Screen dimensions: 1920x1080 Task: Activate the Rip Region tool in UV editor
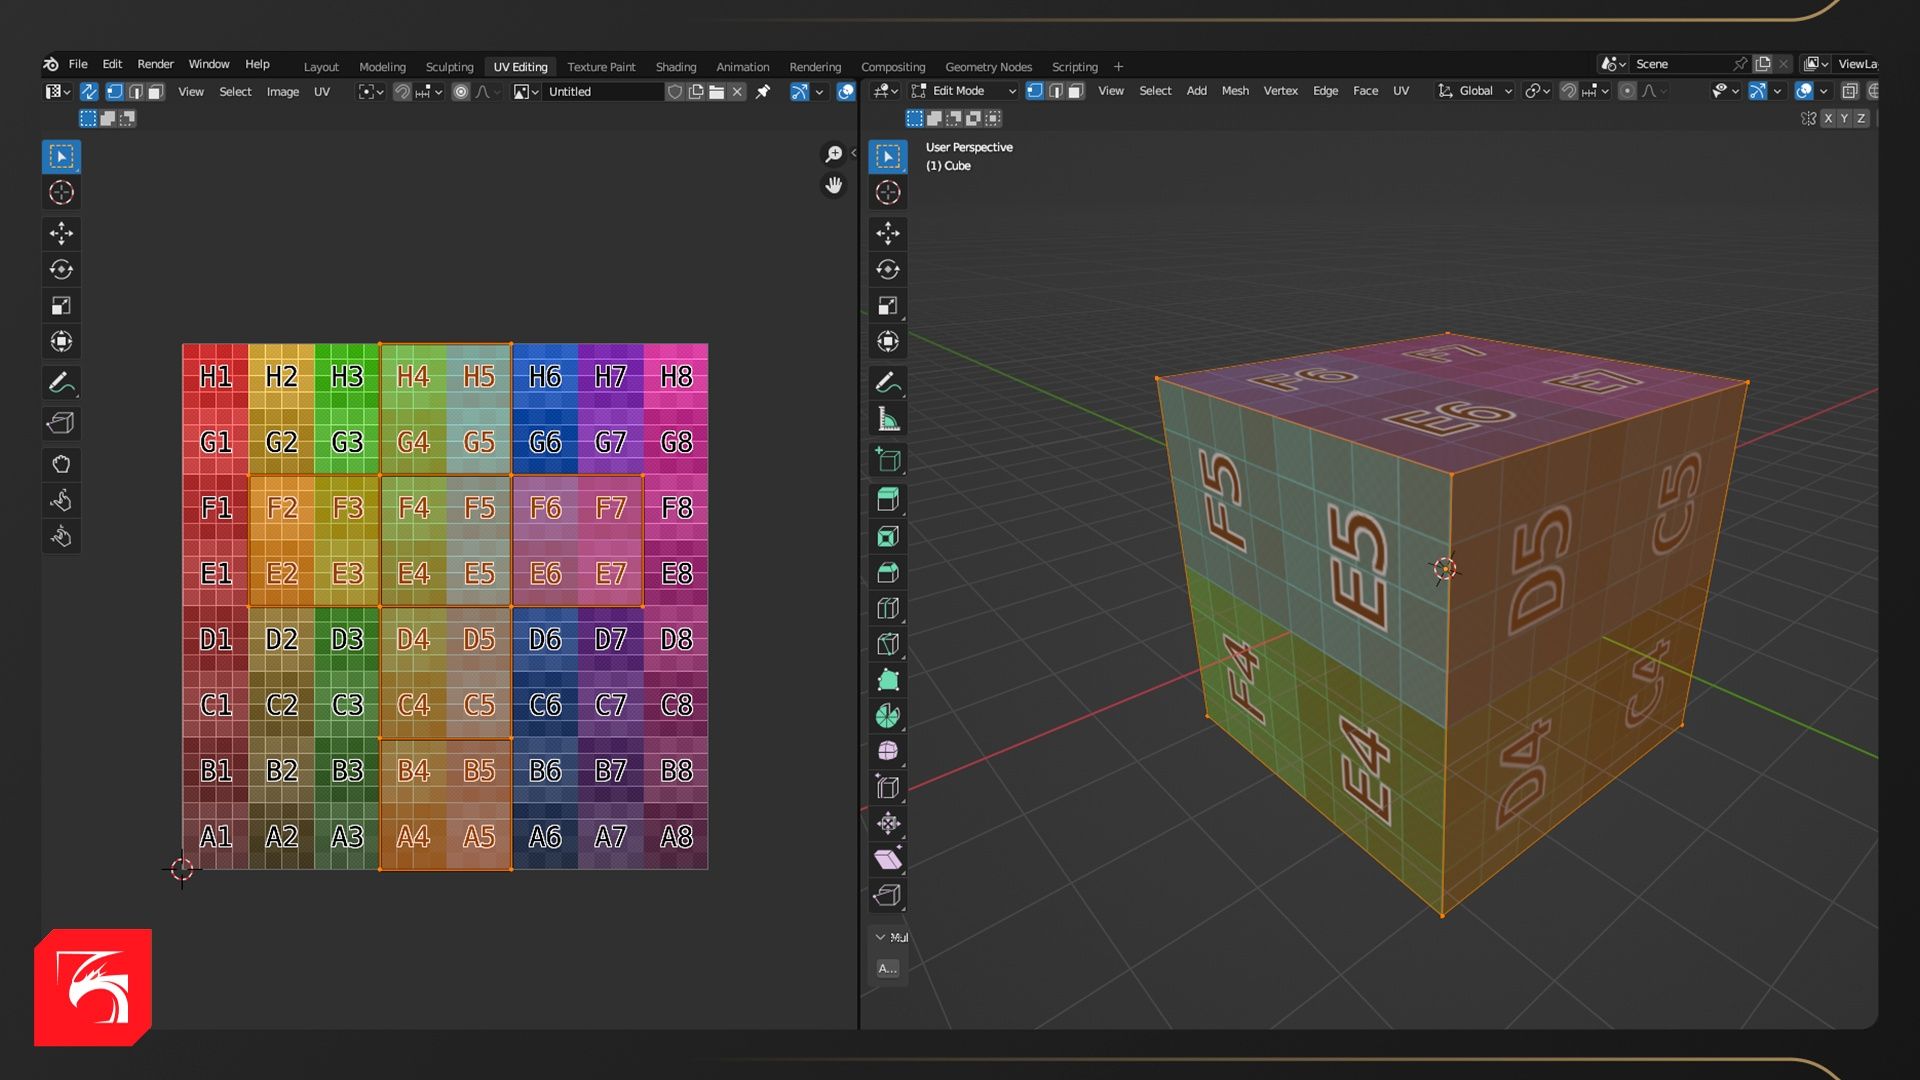coord(61,424)
